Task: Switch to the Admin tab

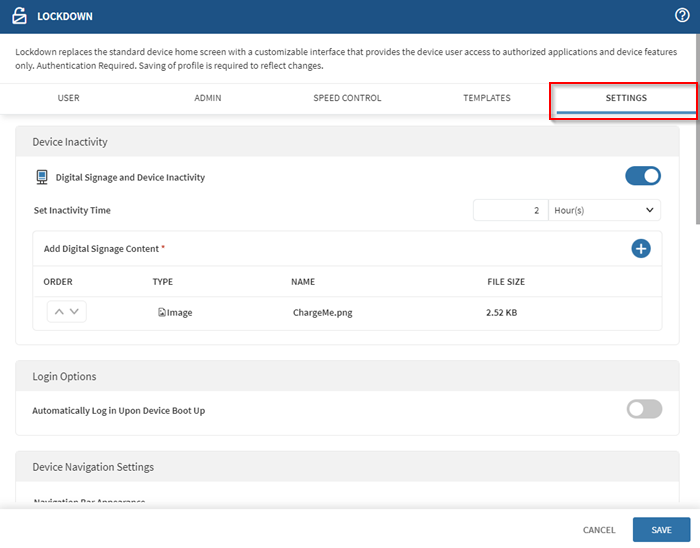Action: [x=207, y=98]
